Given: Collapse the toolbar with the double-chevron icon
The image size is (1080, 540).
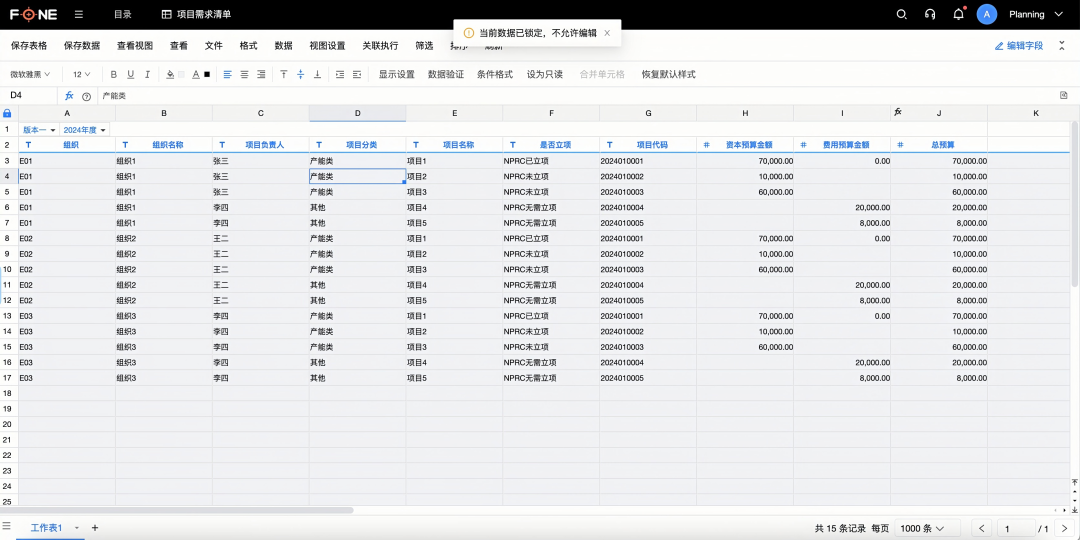Looking at the screenshot, I should (1061, 45).
